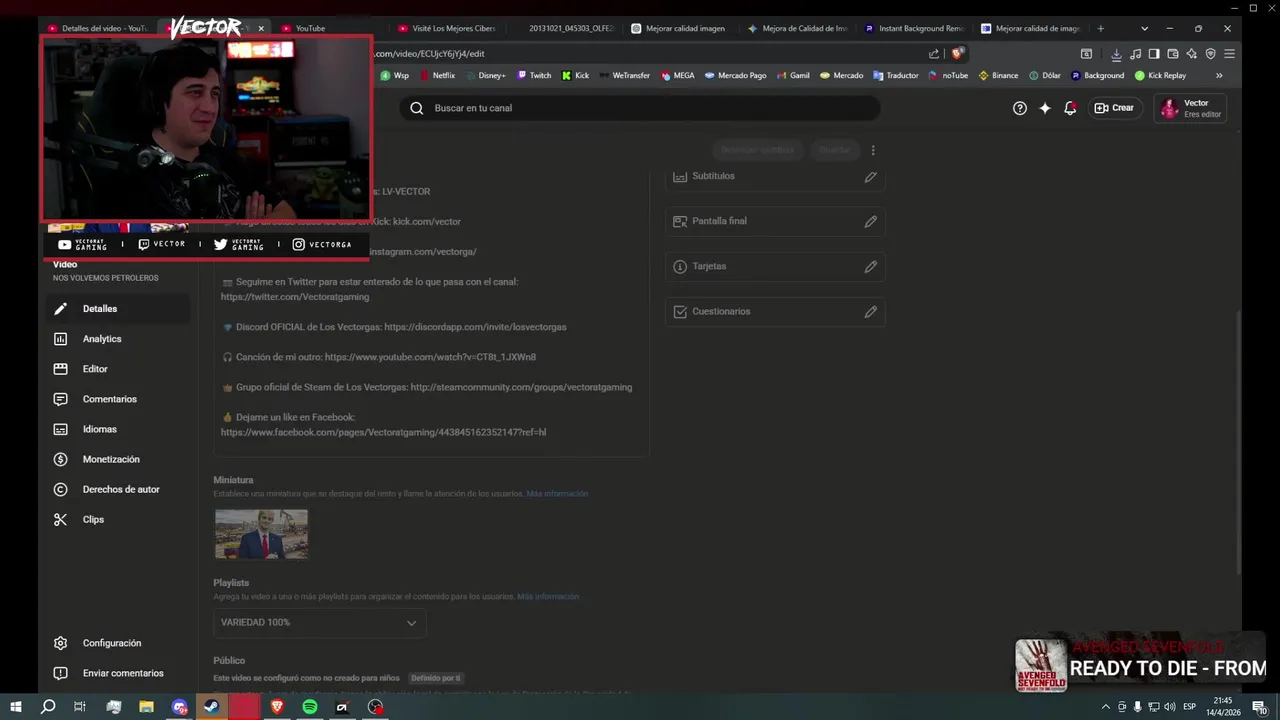Viewport: 1280px width, 720px height.
Task: Open Spotify from the taskbar
Action: (x=310, y=707)
